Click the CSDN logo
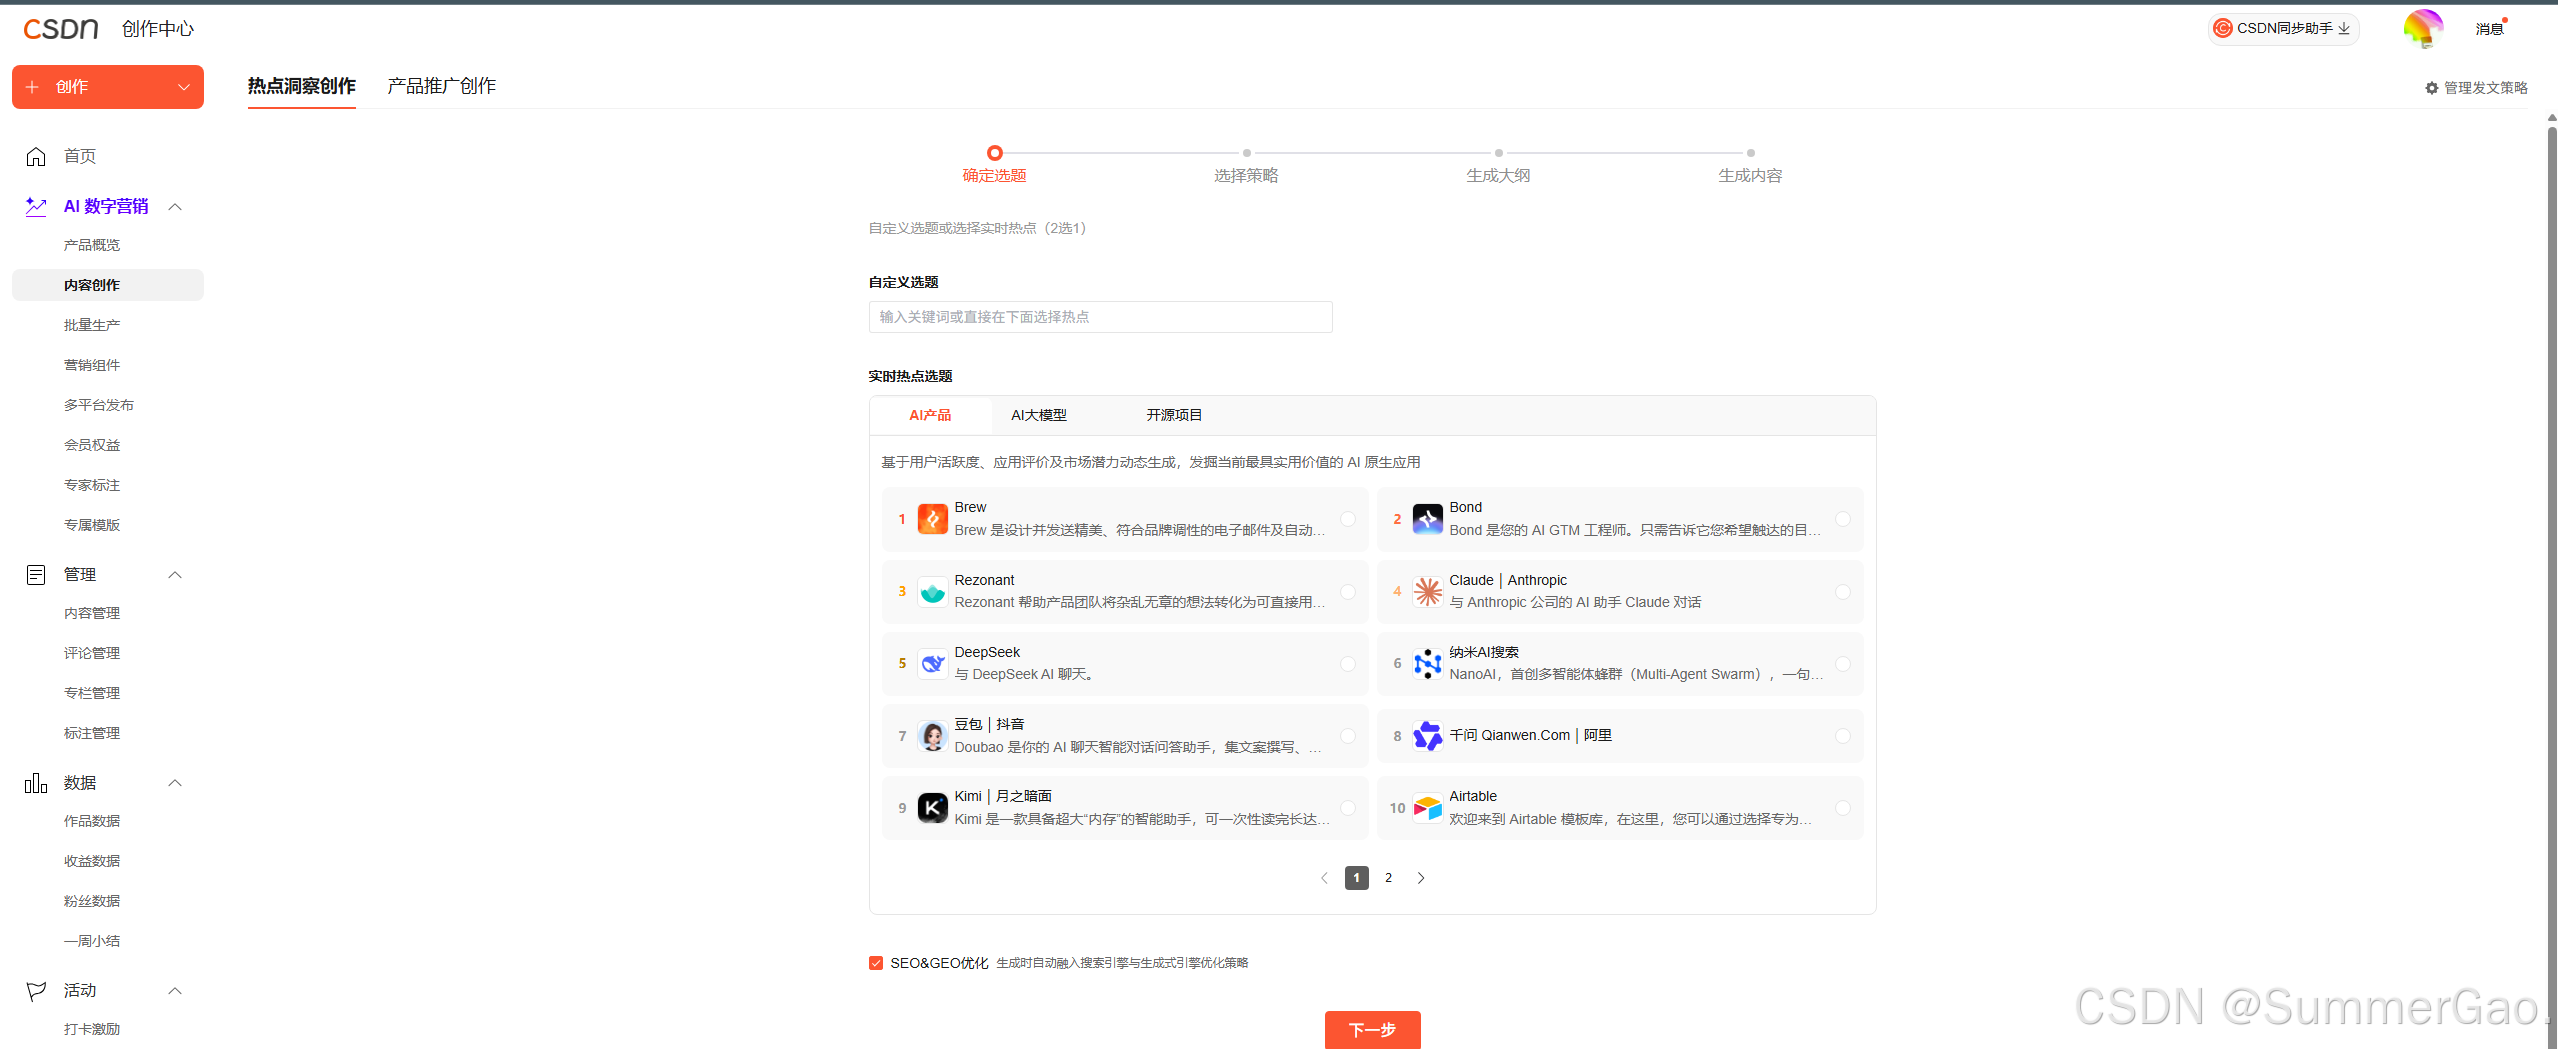2558x1049 pixels. [61, 29]
